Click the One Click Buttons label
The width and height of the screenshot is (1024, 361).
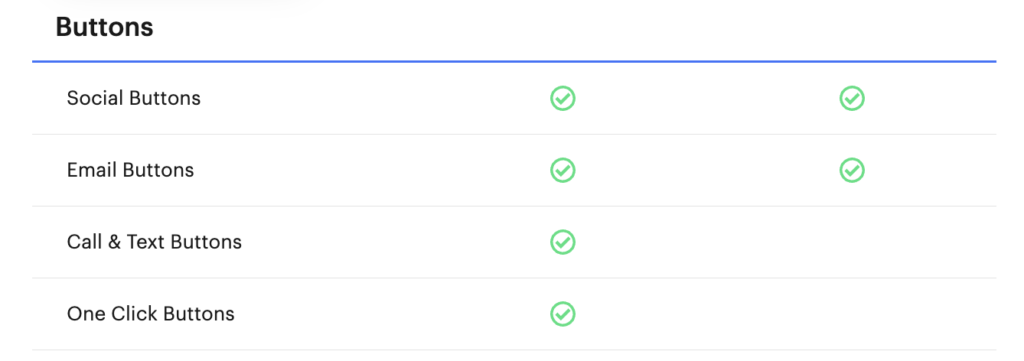tap(151, 314)
